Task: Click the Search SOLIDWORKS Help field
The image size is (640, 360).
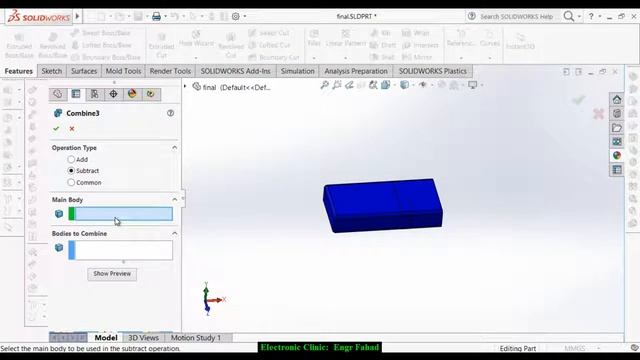Action: click(516, 17)
